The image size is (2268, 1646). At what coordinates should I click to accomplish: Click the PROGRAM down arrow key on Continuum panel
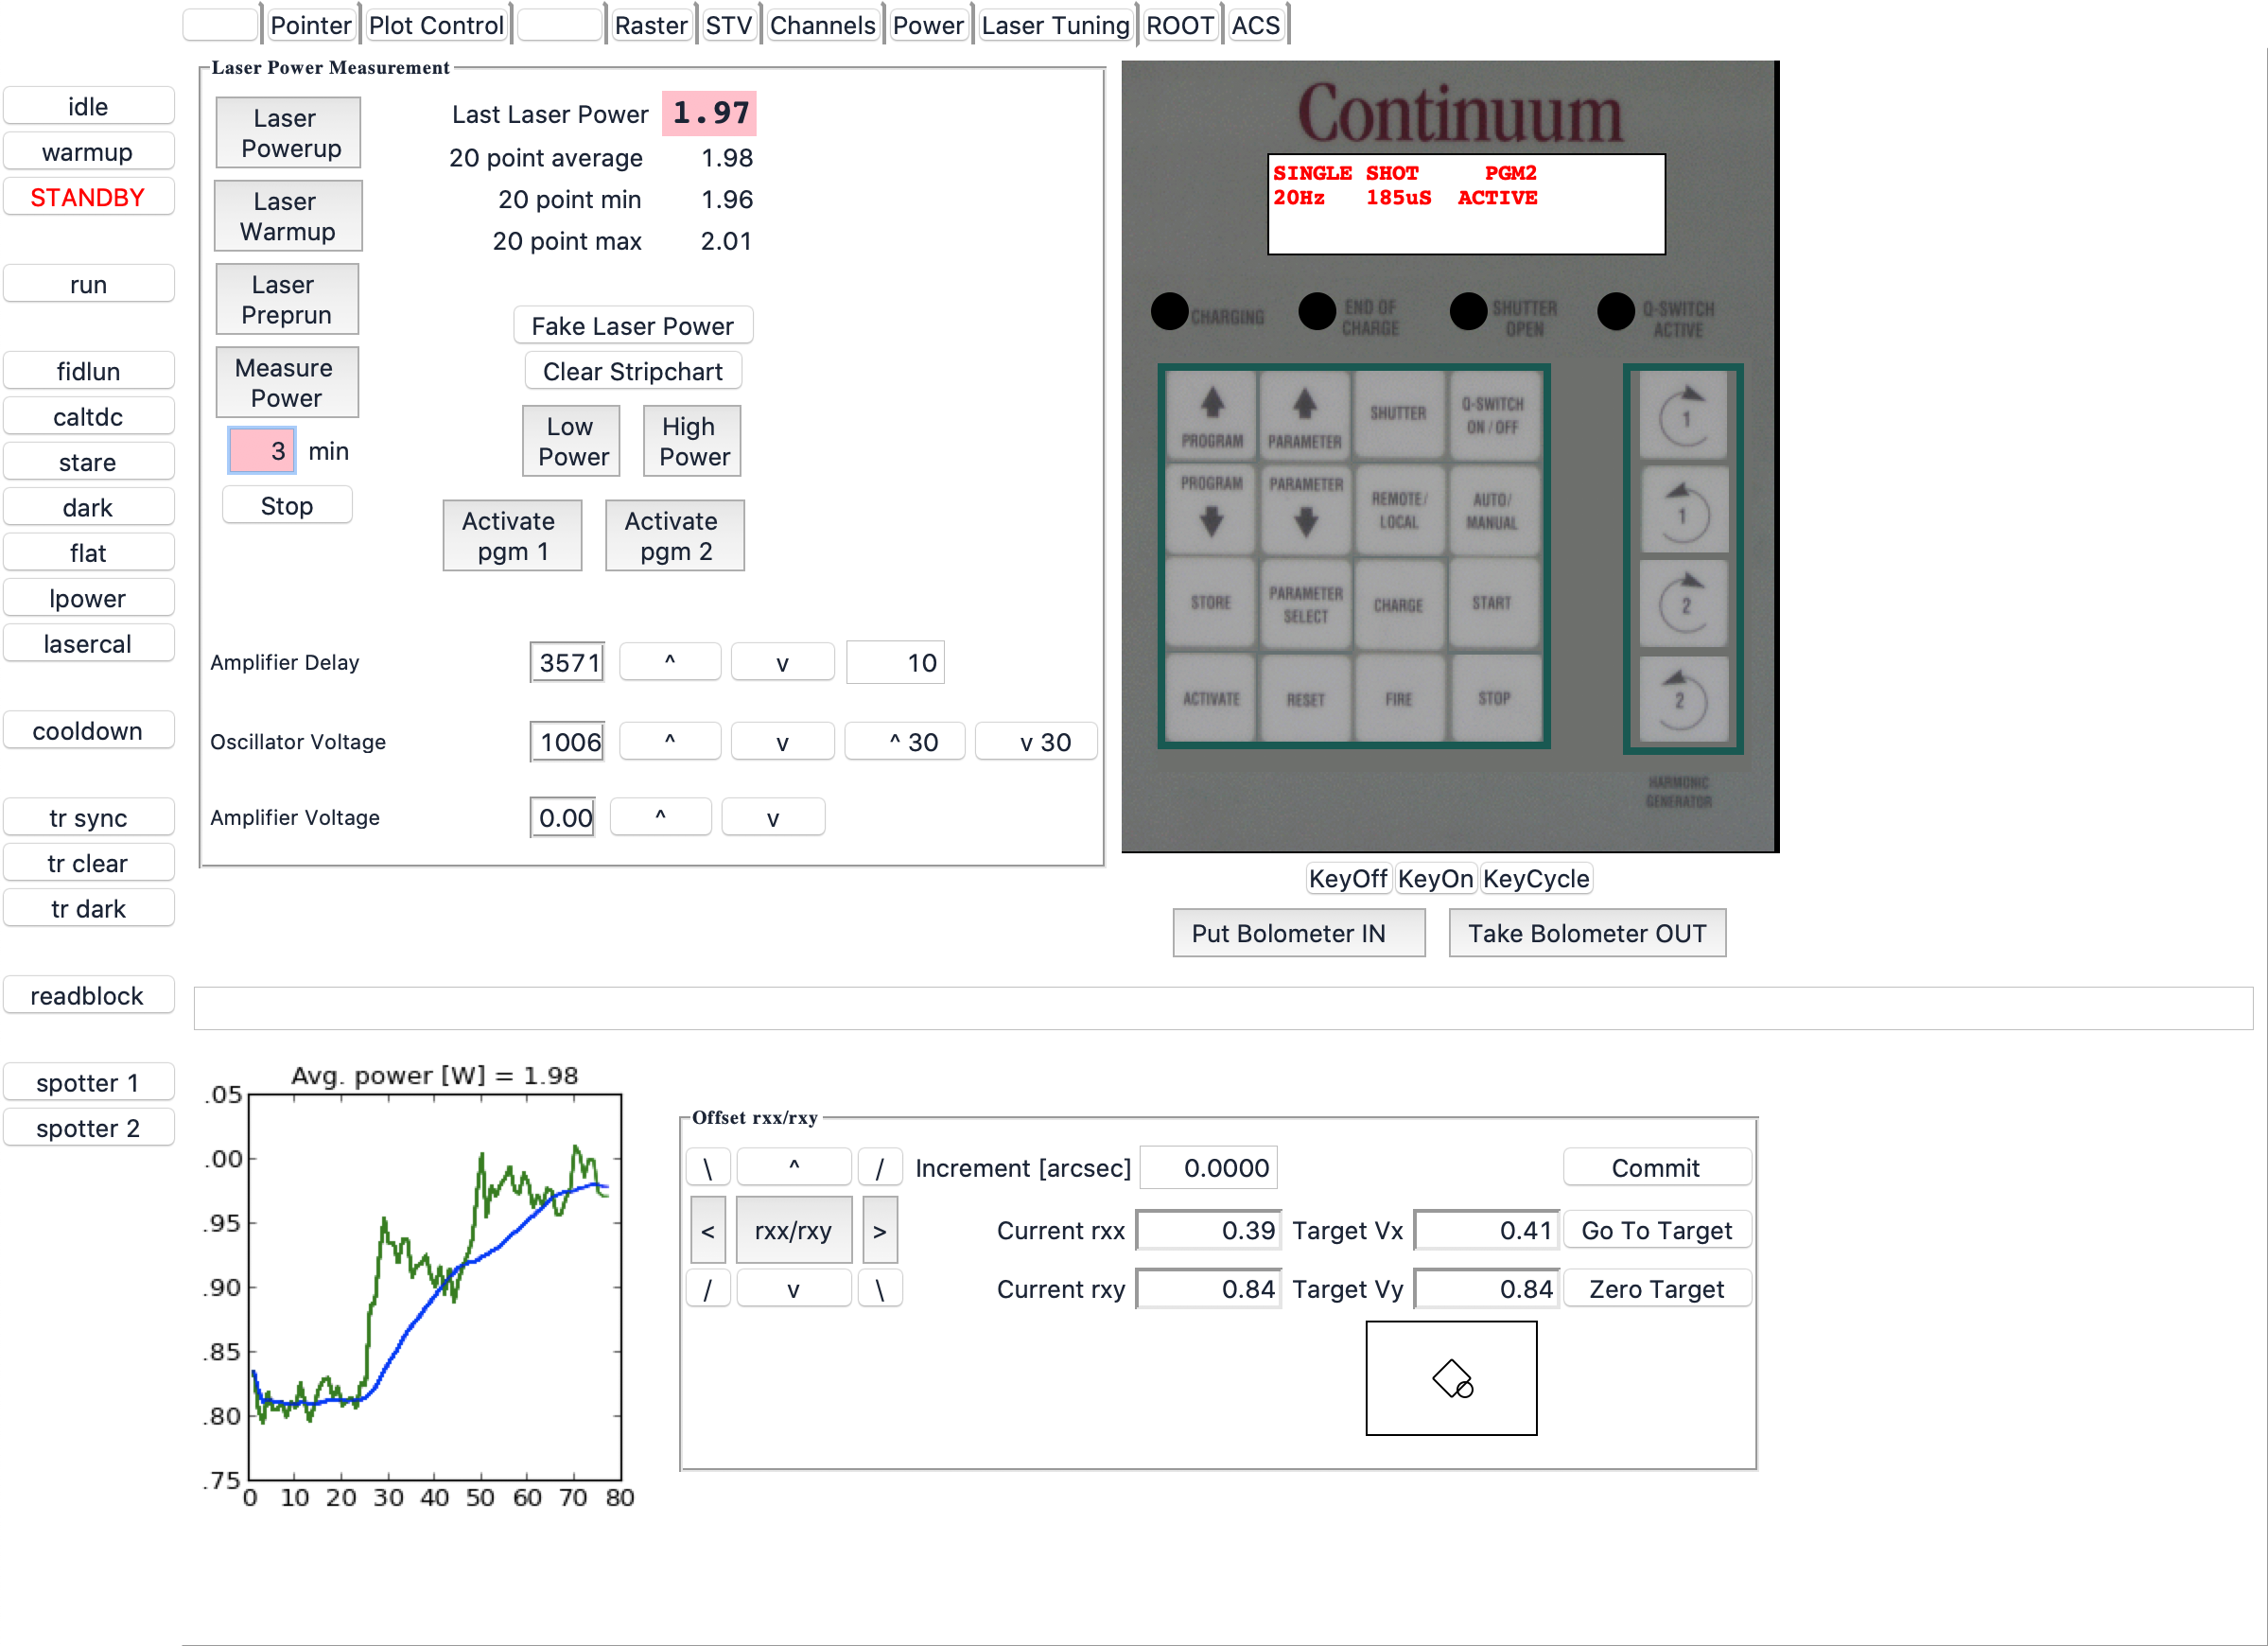(1211, 509)
